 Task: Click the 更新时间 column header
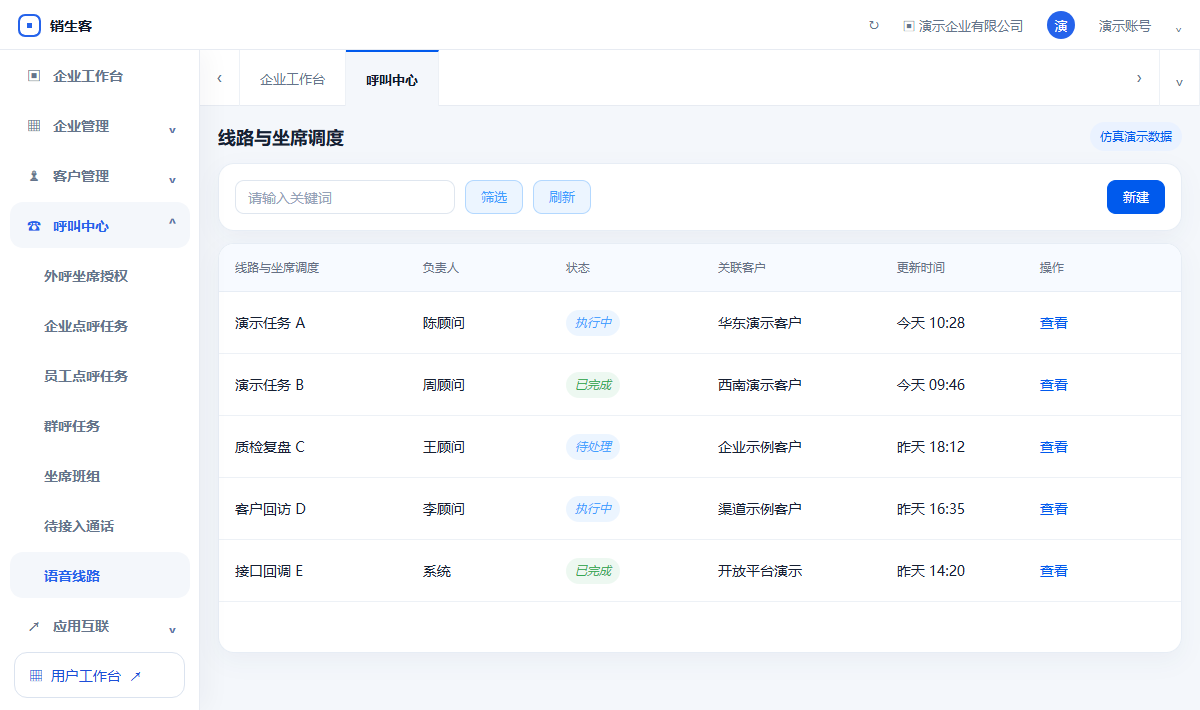(x=921, y=268)
